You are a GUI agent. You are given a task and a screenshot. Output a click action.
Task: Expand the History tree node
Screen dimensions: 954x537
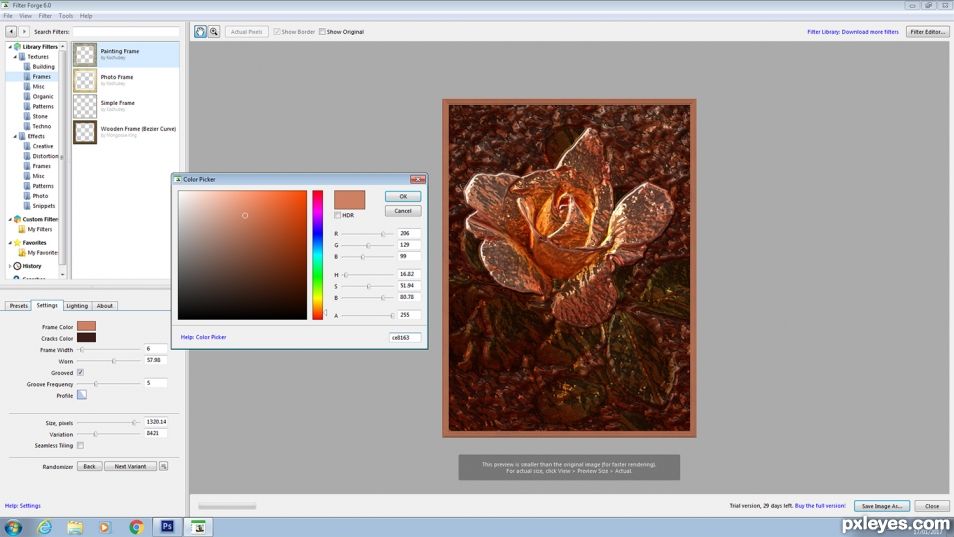10,266
